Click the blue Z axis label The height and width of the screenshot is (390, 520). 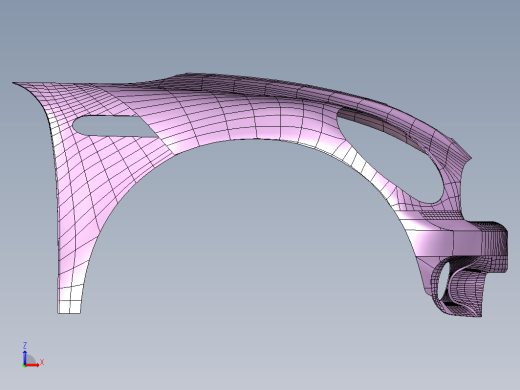(25, 345)
